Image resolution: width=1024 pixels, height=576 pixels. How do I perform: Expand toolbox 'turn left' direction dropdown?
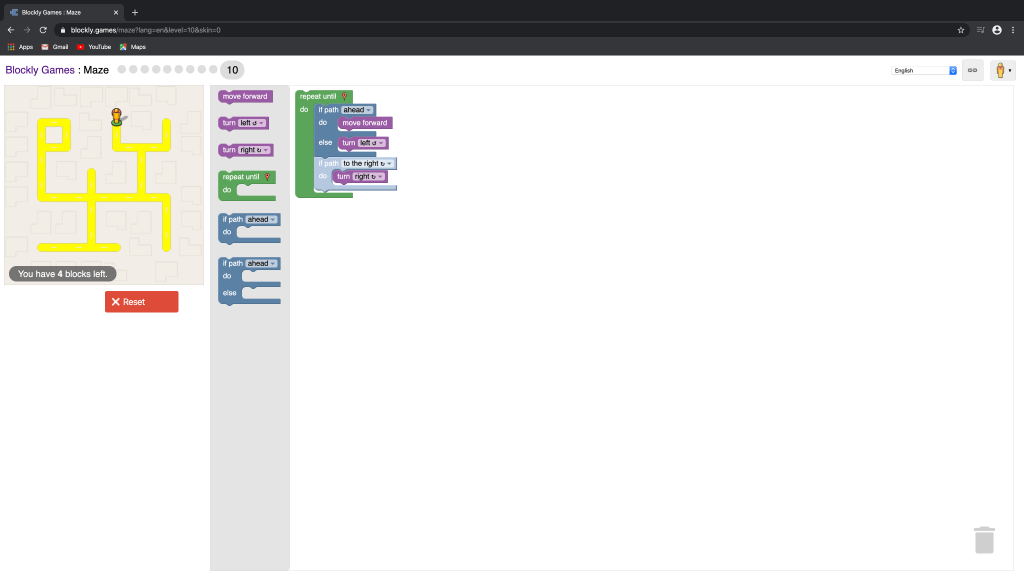point(251,123)
